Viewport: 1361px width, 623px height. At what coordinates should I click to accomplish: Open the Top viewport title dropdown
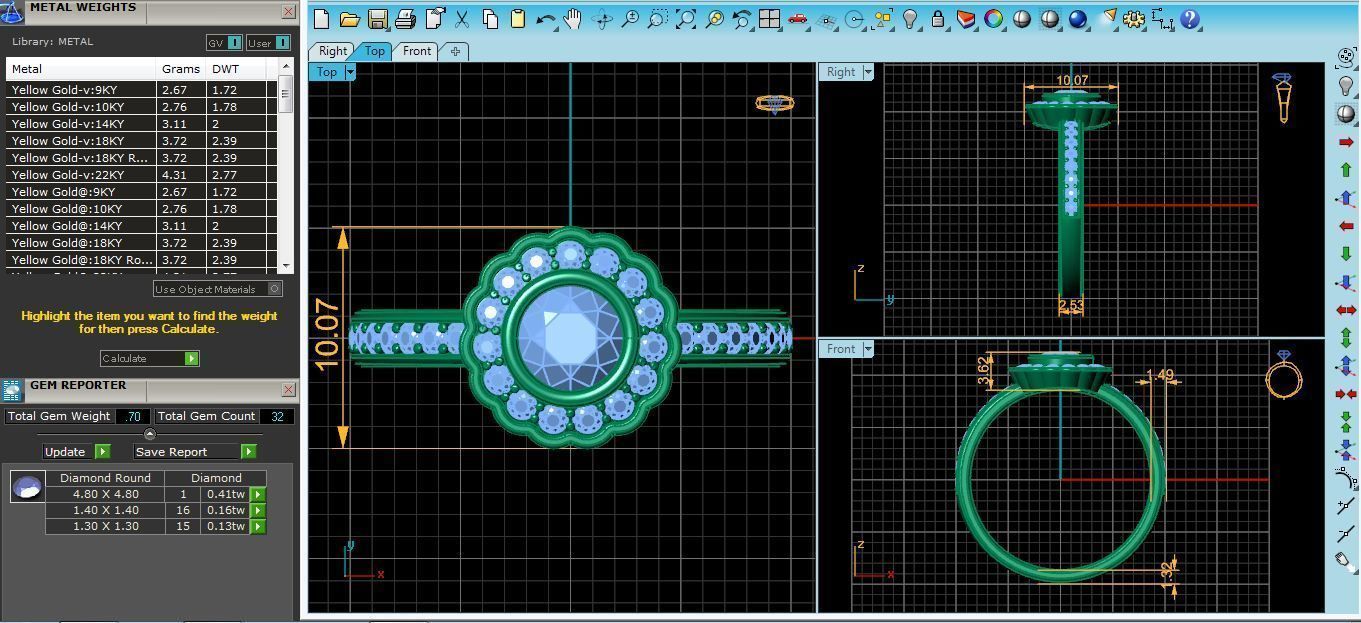(x=350, y=72)
